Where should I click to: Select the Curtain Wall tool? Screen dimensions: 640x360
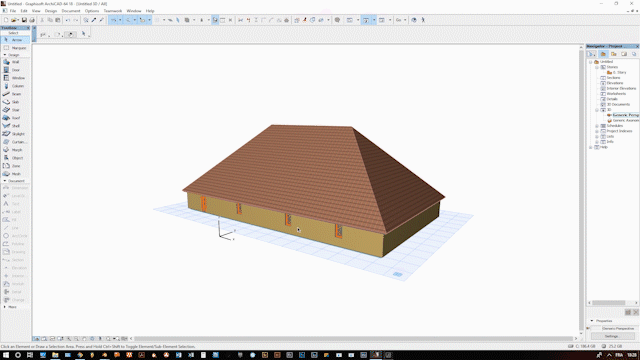[x=15, y=142]
